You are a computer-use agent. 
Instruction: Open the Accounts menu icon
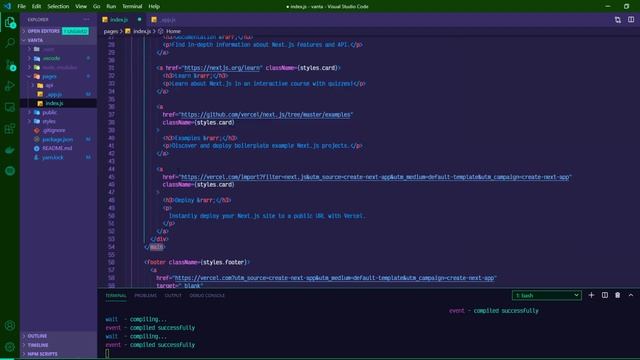(x=10, y=325)
